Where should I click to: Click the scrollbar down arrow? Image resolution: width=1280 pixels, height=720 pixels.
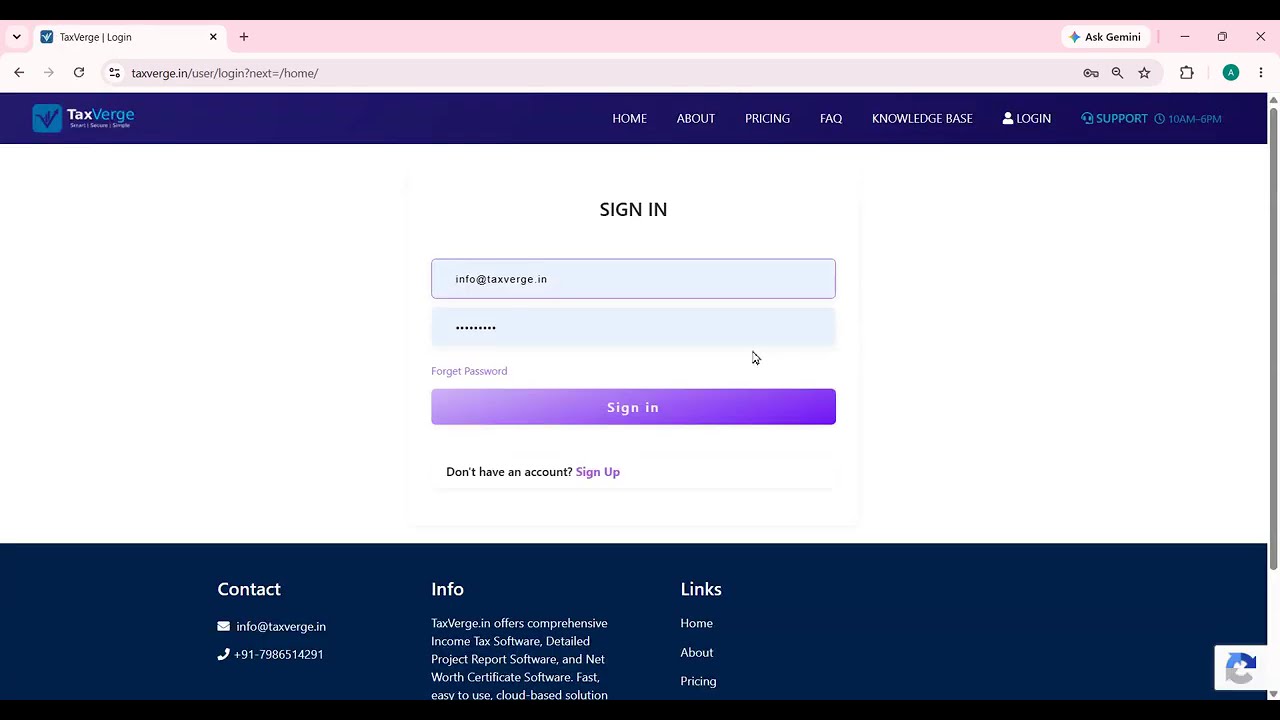[1273, 693]
